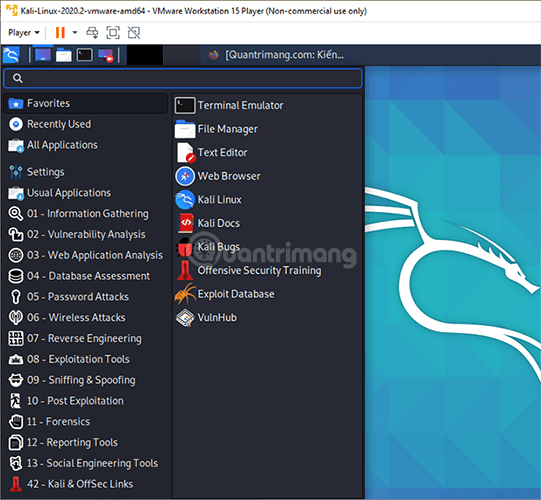Click the VulnHub icon
The width and height of the screenshot is (541, 500).
185,317
